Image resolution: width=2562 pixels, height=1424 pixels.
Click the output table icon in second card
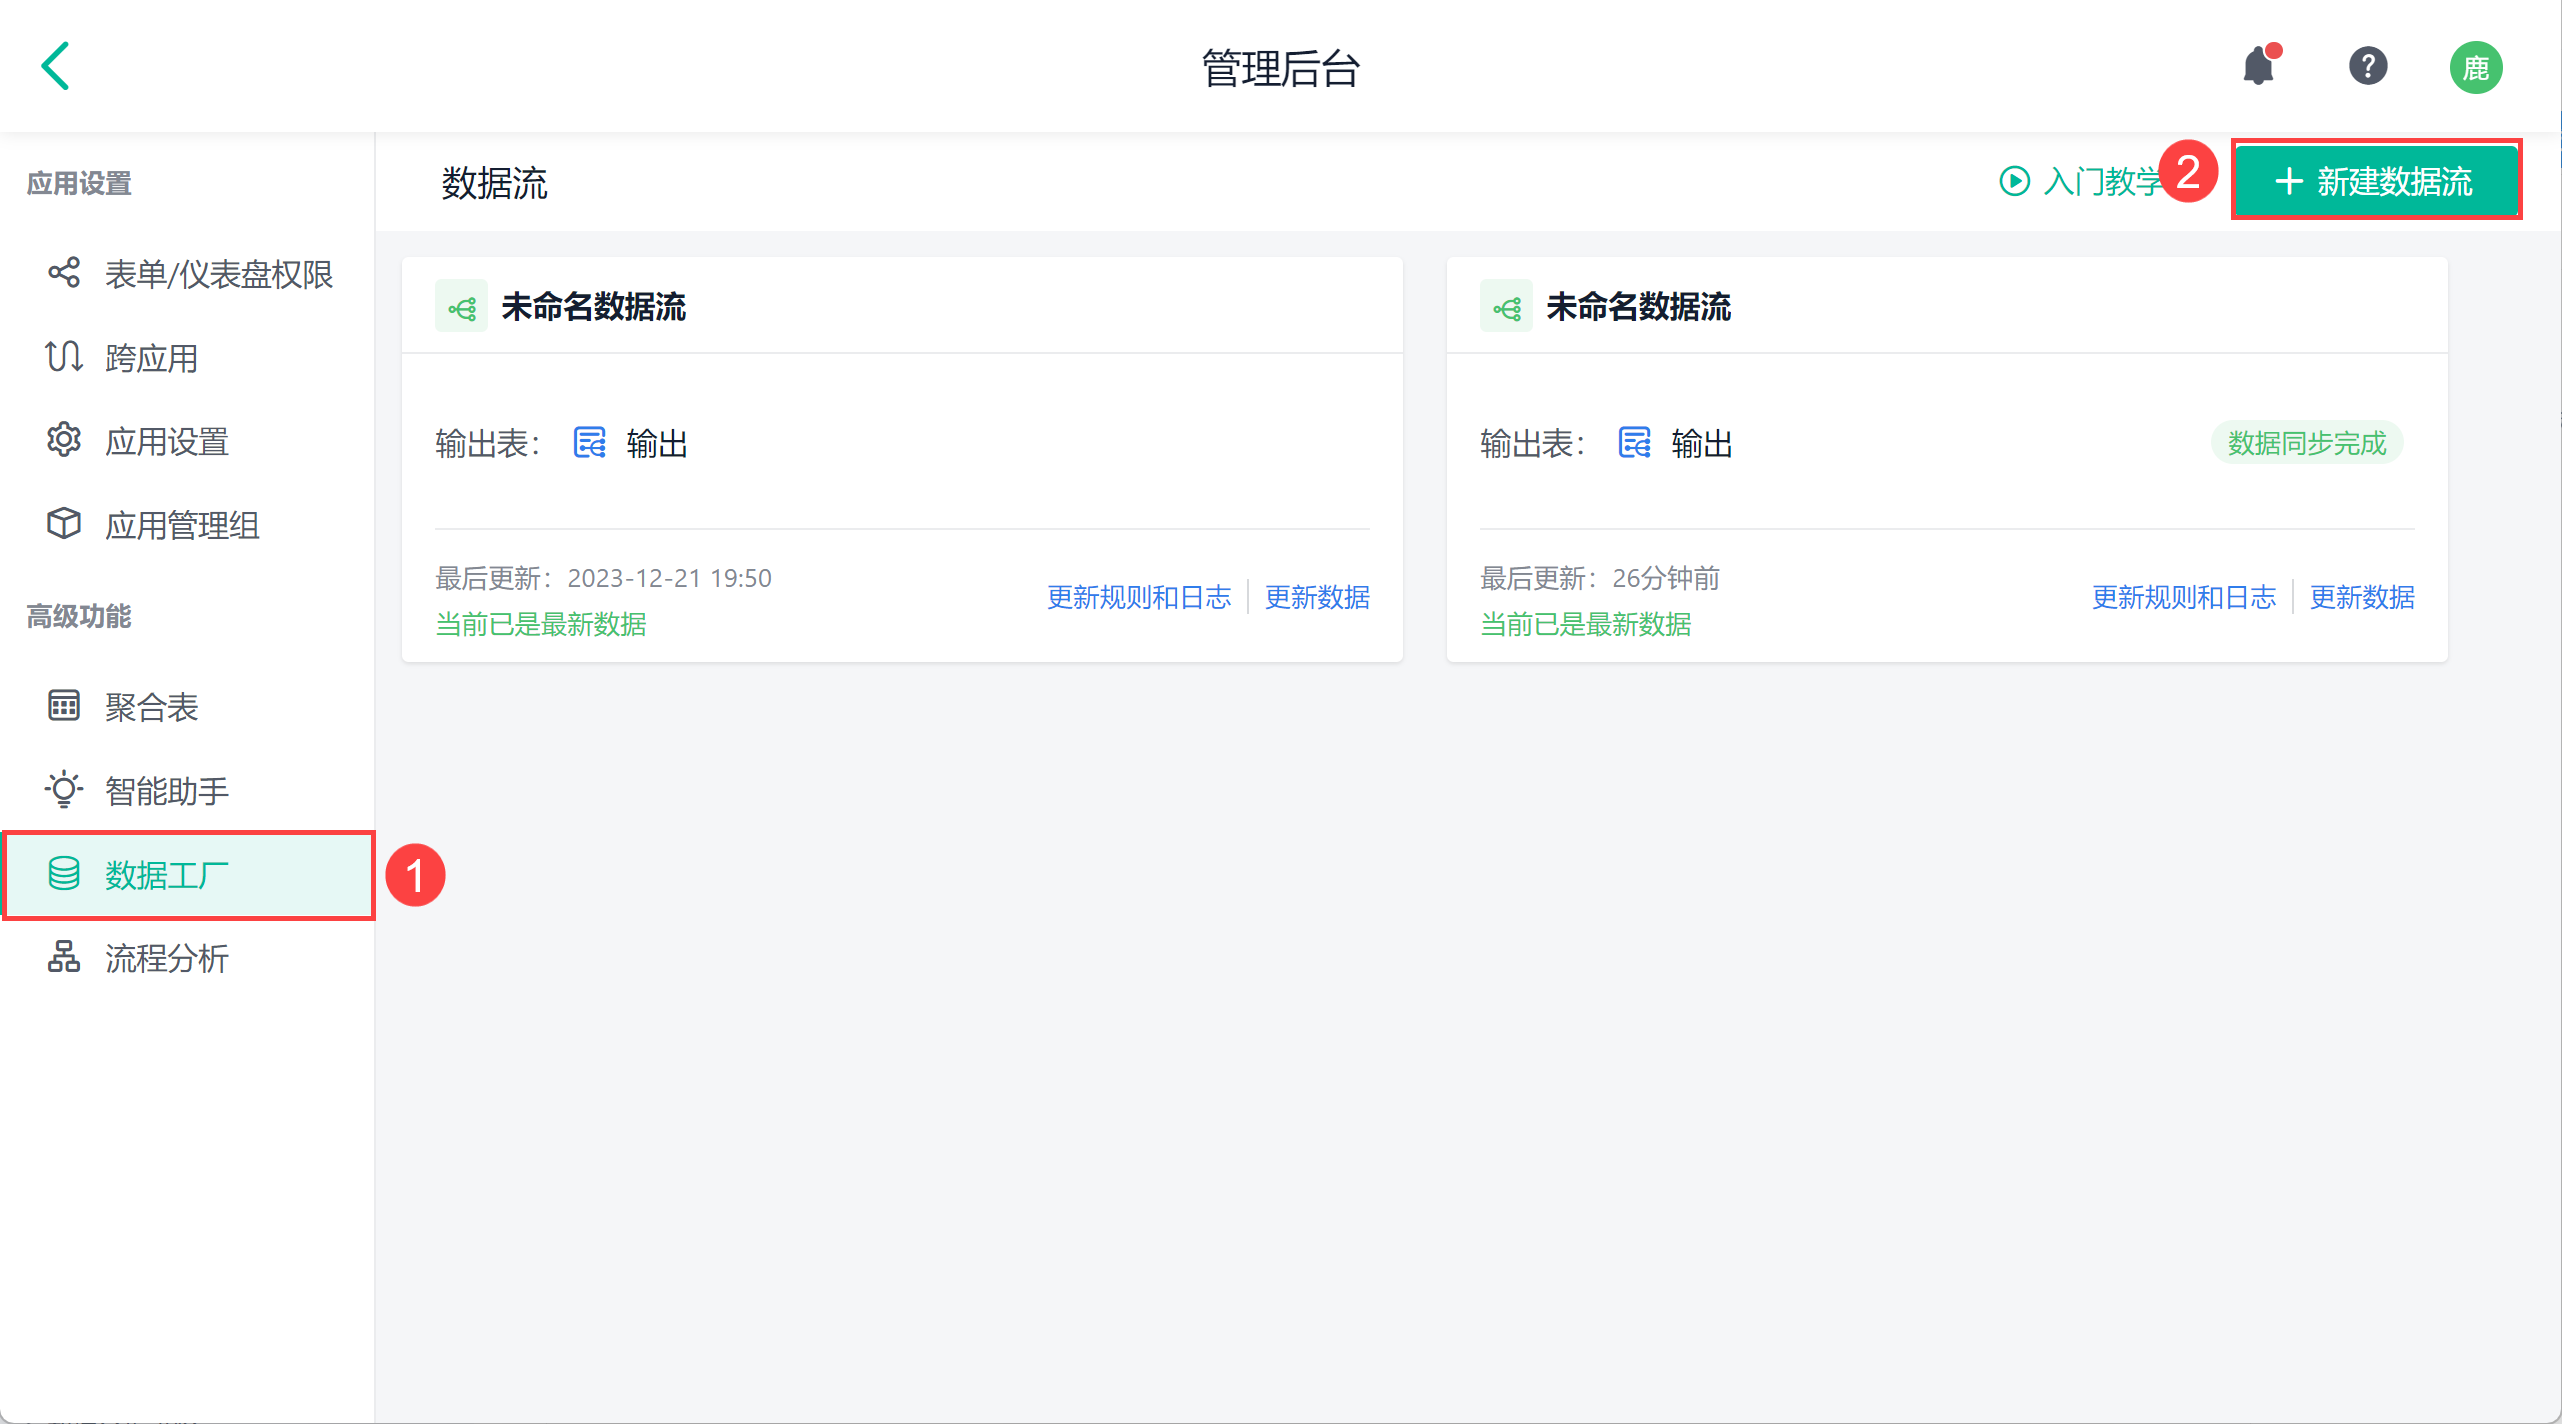(x=1634, y=442)
